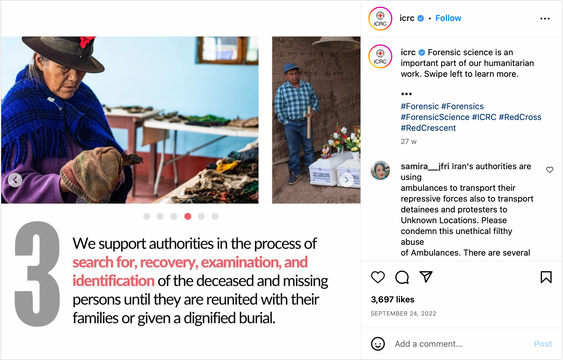Jump to the fifth carousel dot

[x=201, y=216]
